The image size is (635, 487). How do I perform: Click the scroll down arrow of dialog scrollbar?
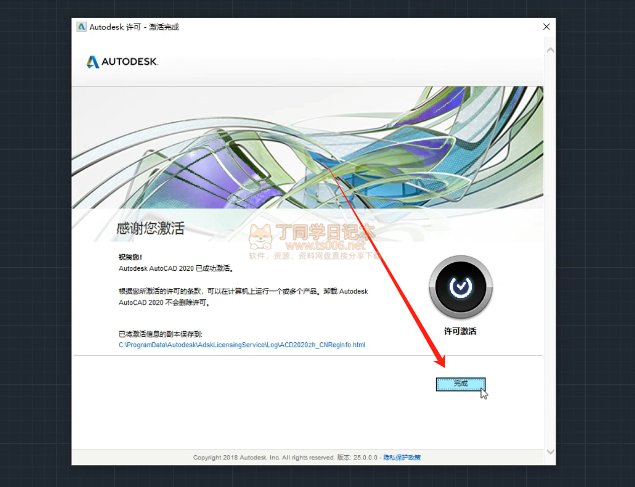550,451
